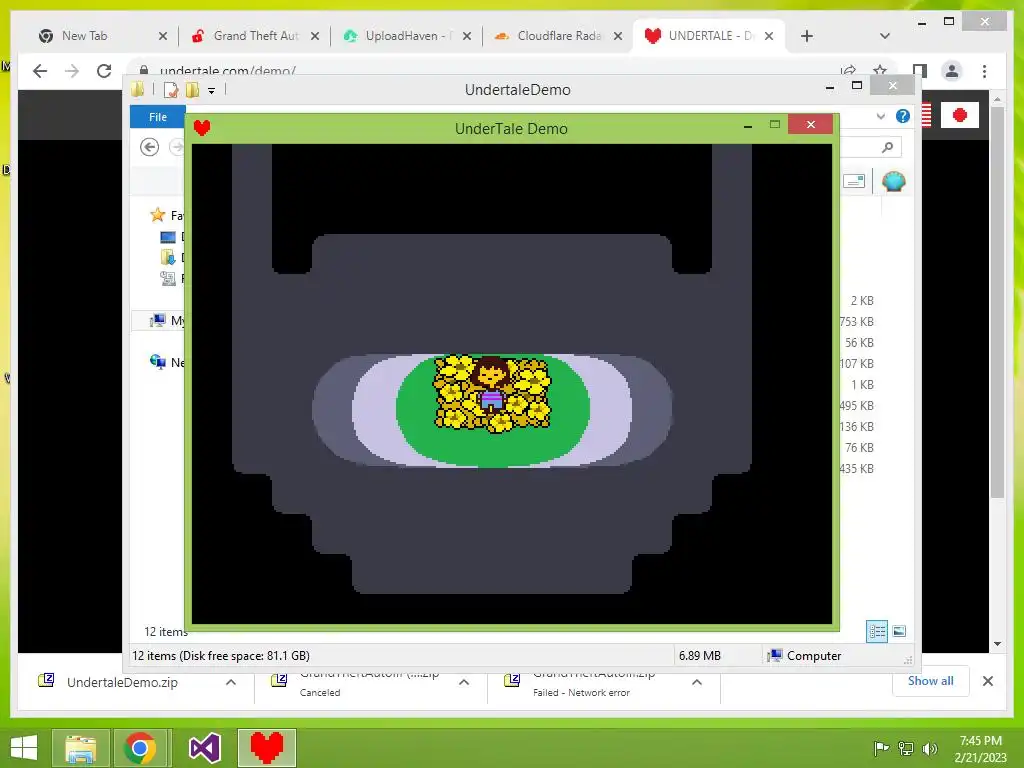Screen dimensions: 1024x768
Task: Open the File menu in UndertaleDemo explorer
Action: click(158, 117)
